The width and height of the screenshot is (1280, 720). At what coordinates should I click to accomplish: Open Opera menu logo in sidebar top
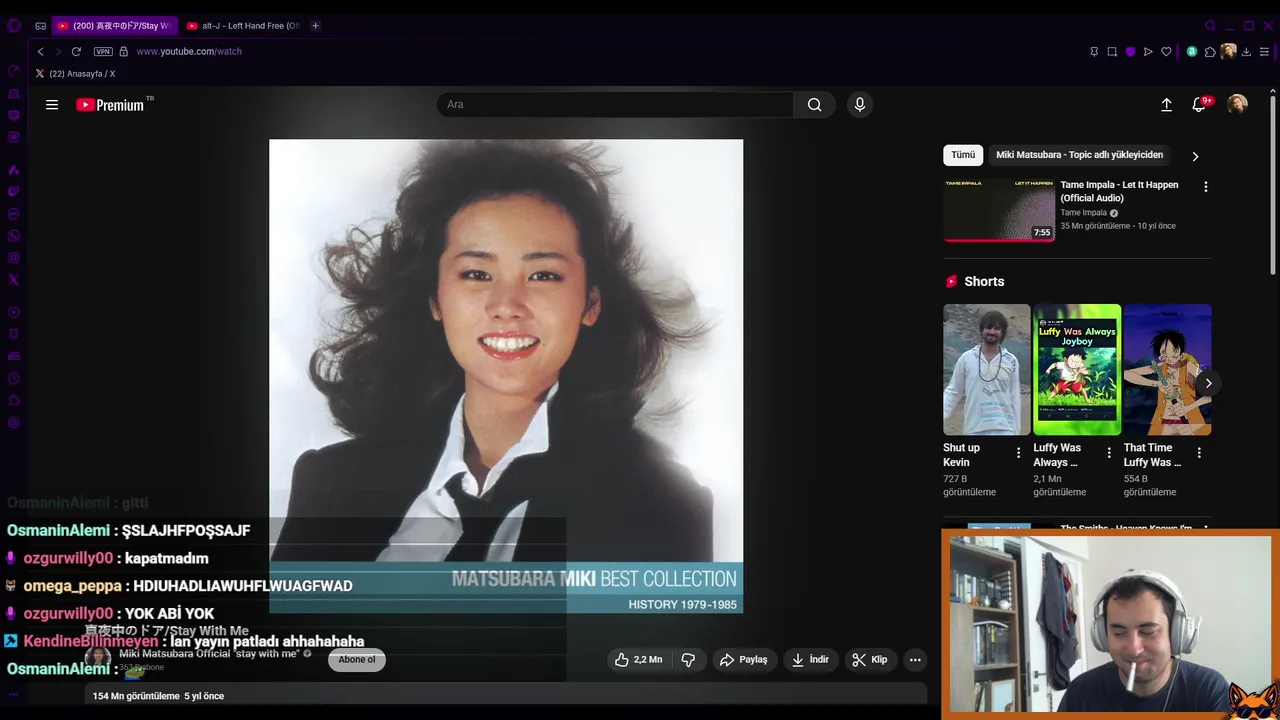pyautogui.click(x=14, y=26)
